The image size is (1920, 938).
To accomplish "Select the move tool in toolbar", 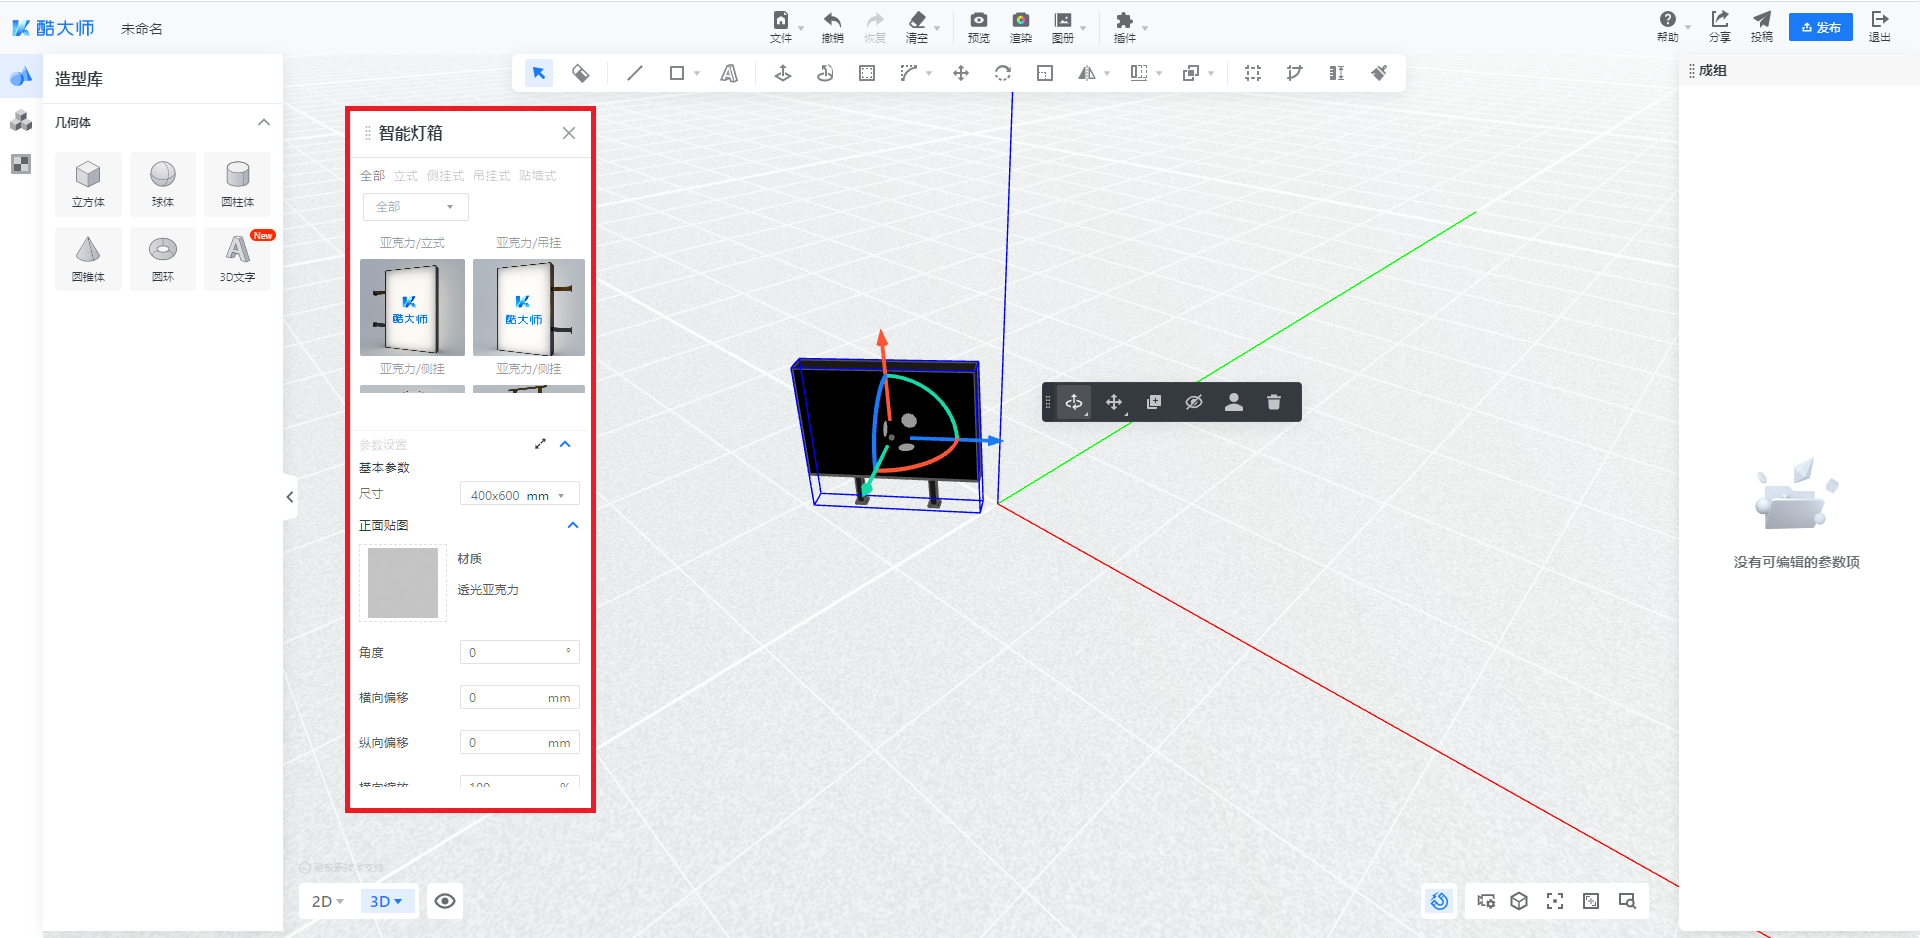I will [x=961, y=73].
